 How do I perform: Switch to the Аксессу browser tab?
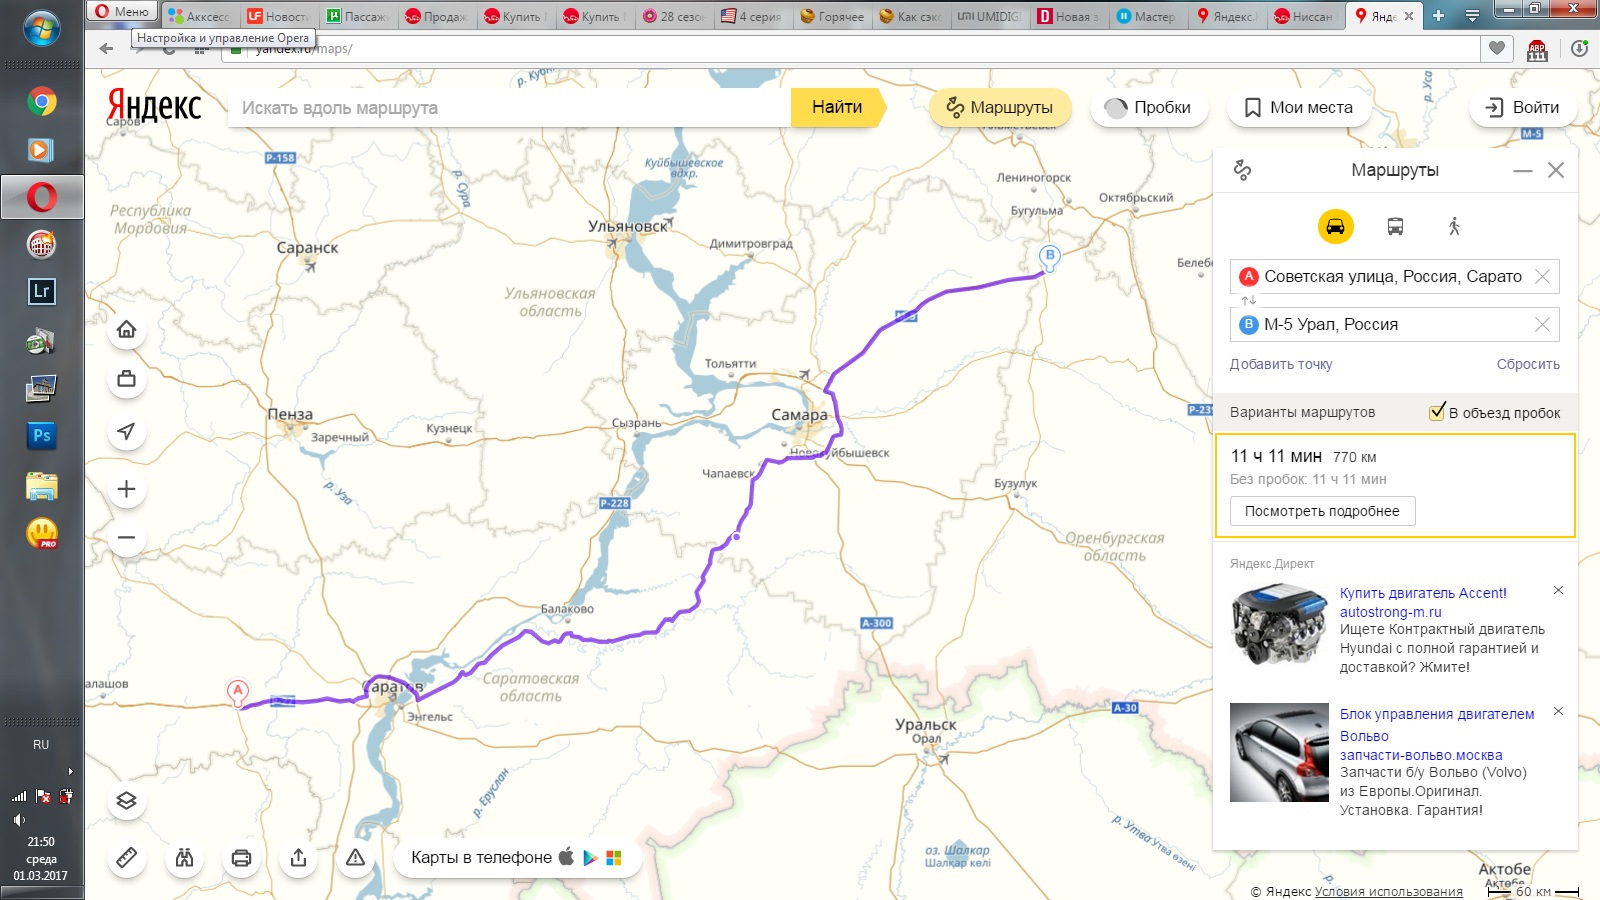pos(200,16)
